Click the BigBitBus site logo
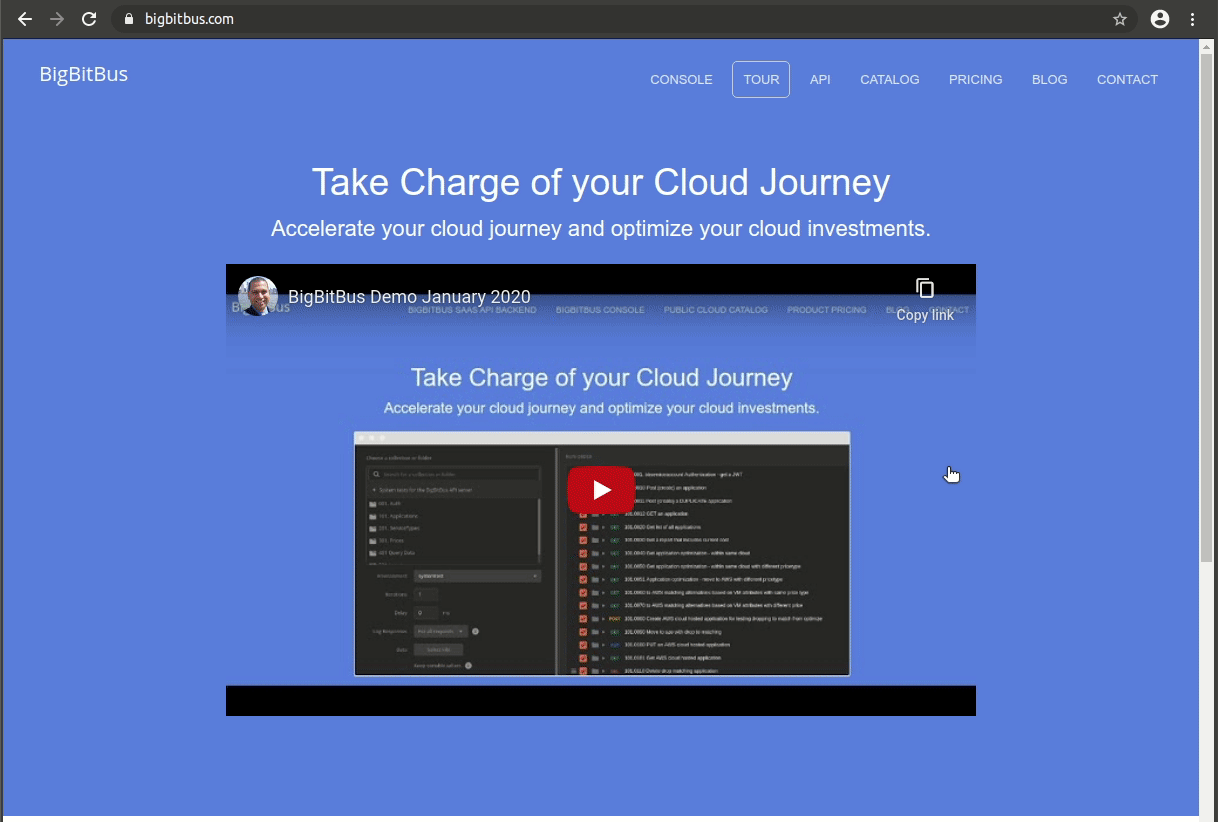Image resolution: width=1218 pixels, height=822 pixels. [x=84, y=75]
